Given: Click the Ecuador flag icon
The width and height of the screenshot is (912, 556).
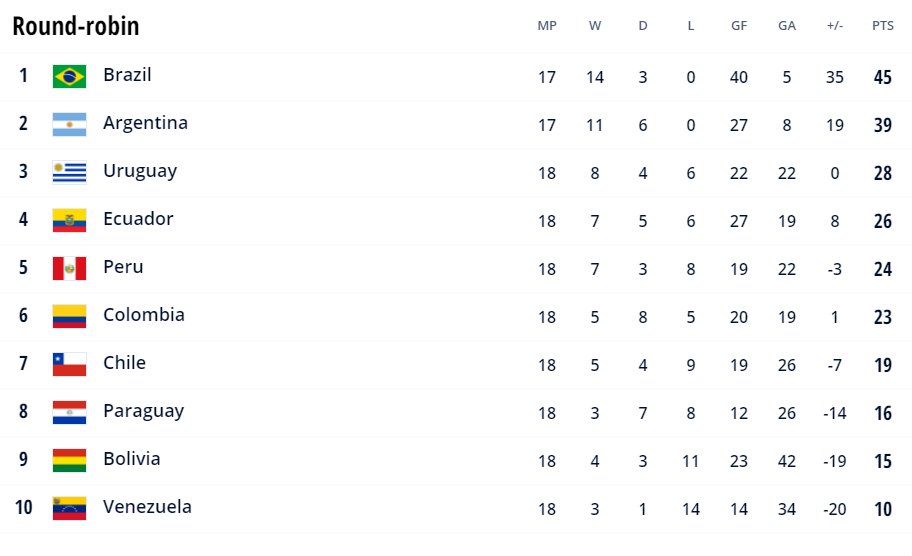Looking at the screenshot, I should click(69, 220).
